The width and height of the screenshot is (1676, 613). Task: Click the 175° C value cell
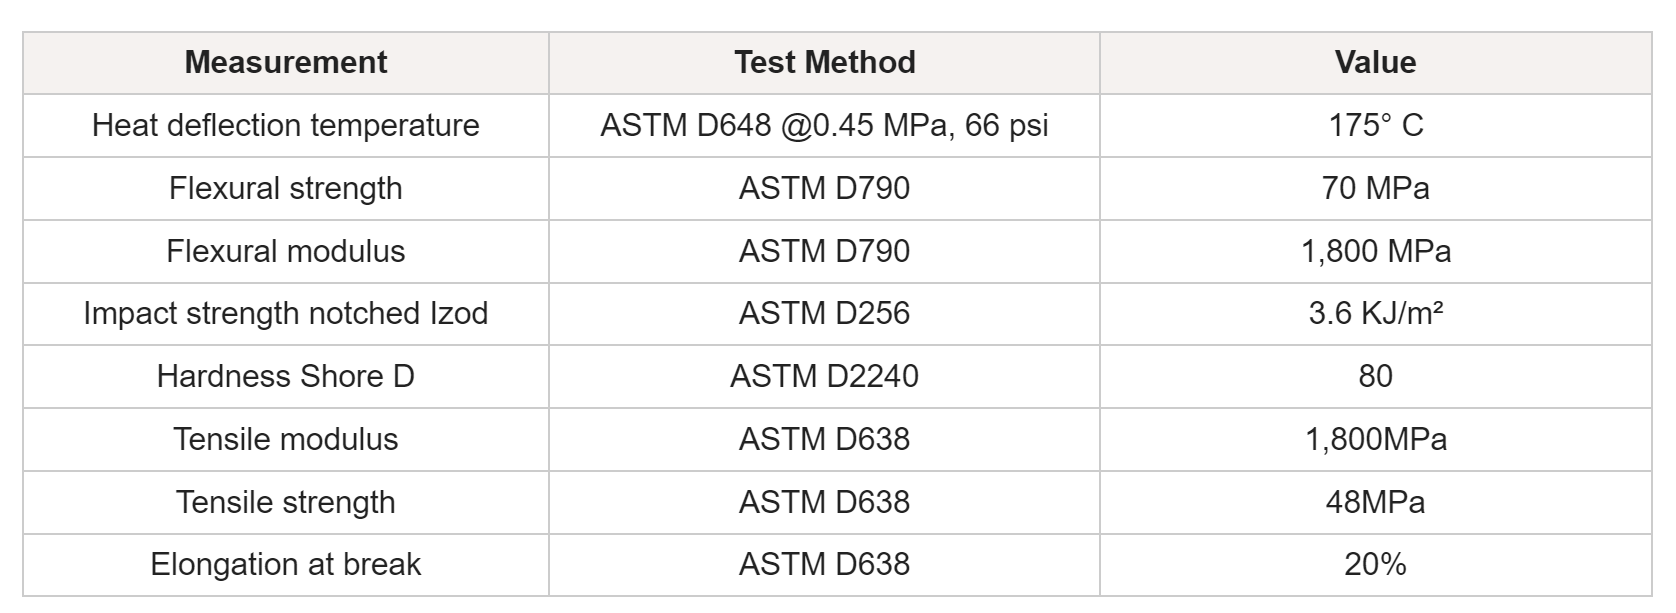(1375, 126)
